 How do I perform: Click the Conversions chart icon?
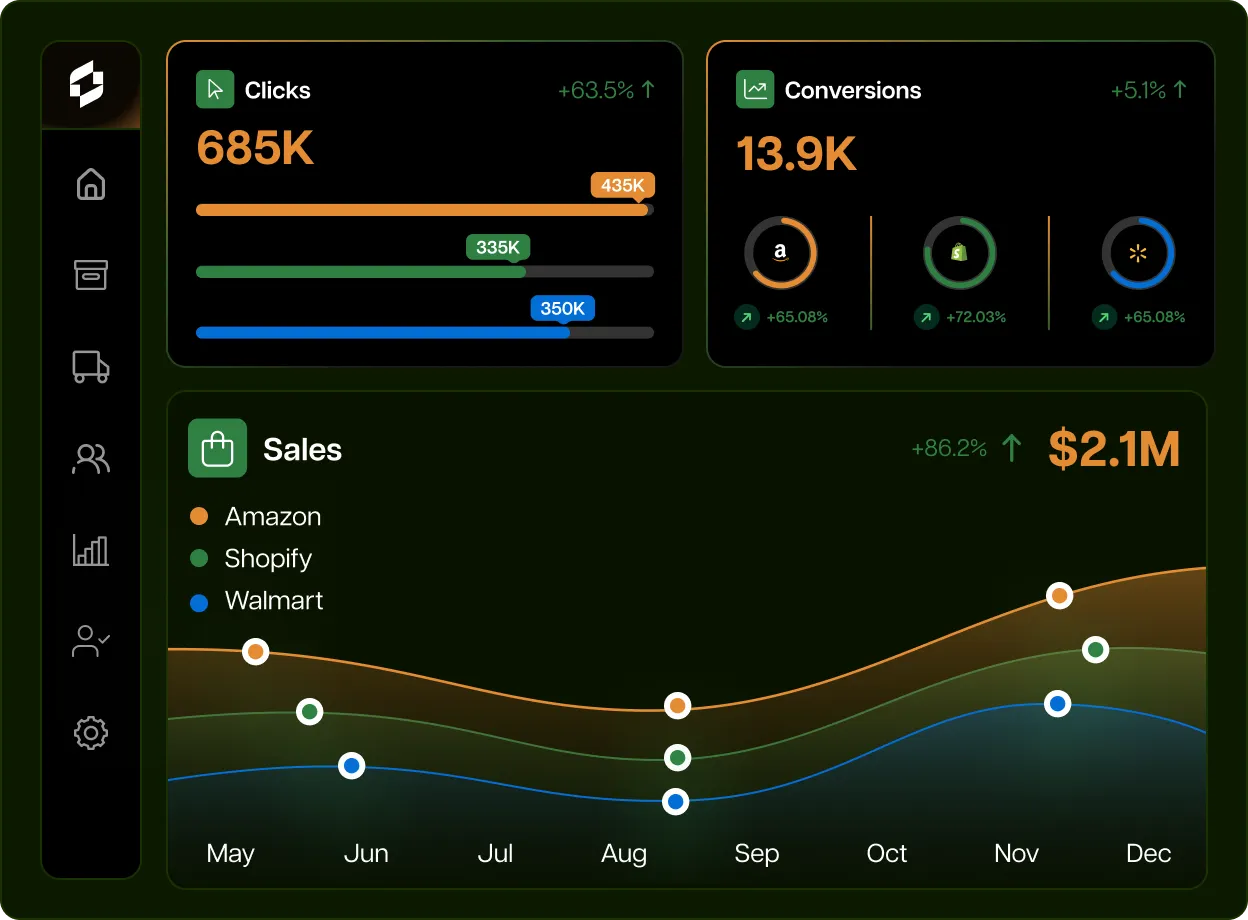coord(755,90)
